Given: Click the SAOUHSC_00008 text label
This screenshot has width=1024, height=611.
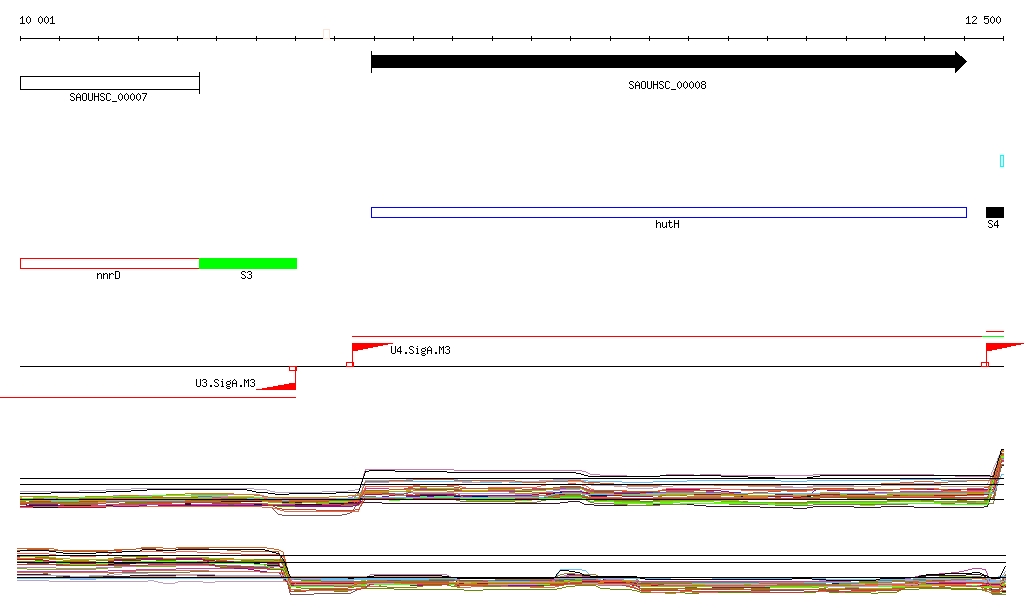Looking at the screenshot, I should tap(667, 86).
